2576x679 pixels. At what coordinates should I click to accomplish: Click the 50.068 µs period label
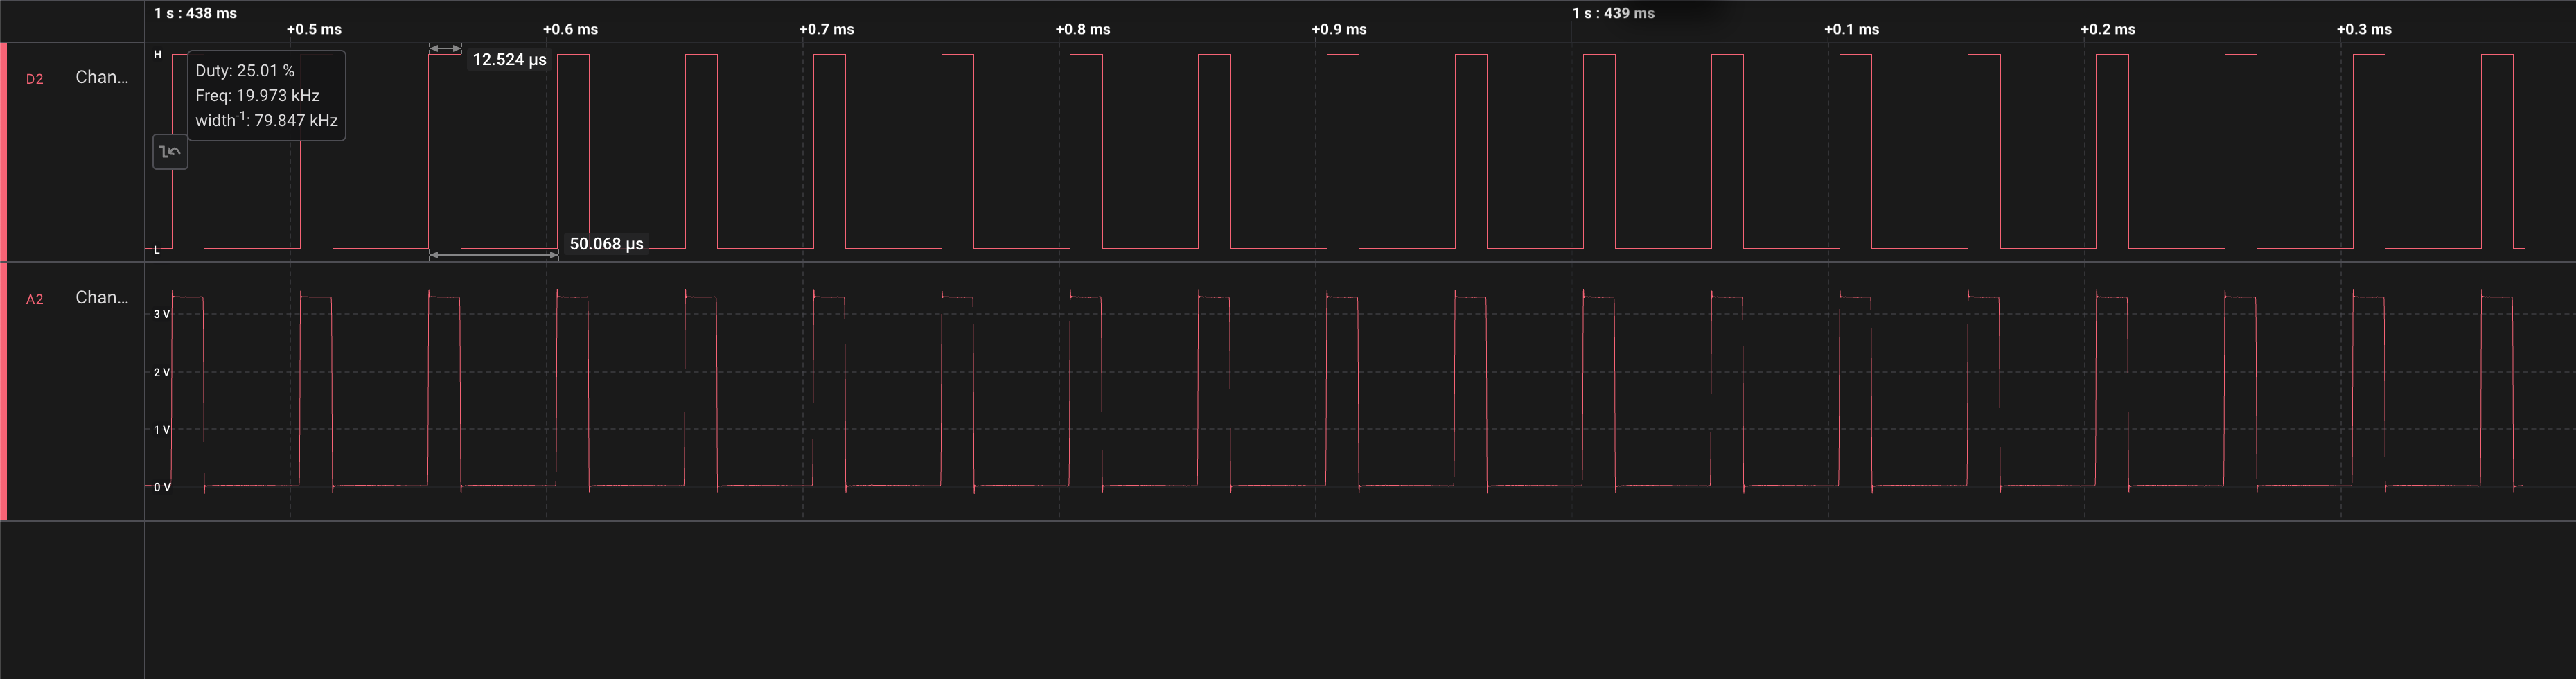click(x=606, y=244)
